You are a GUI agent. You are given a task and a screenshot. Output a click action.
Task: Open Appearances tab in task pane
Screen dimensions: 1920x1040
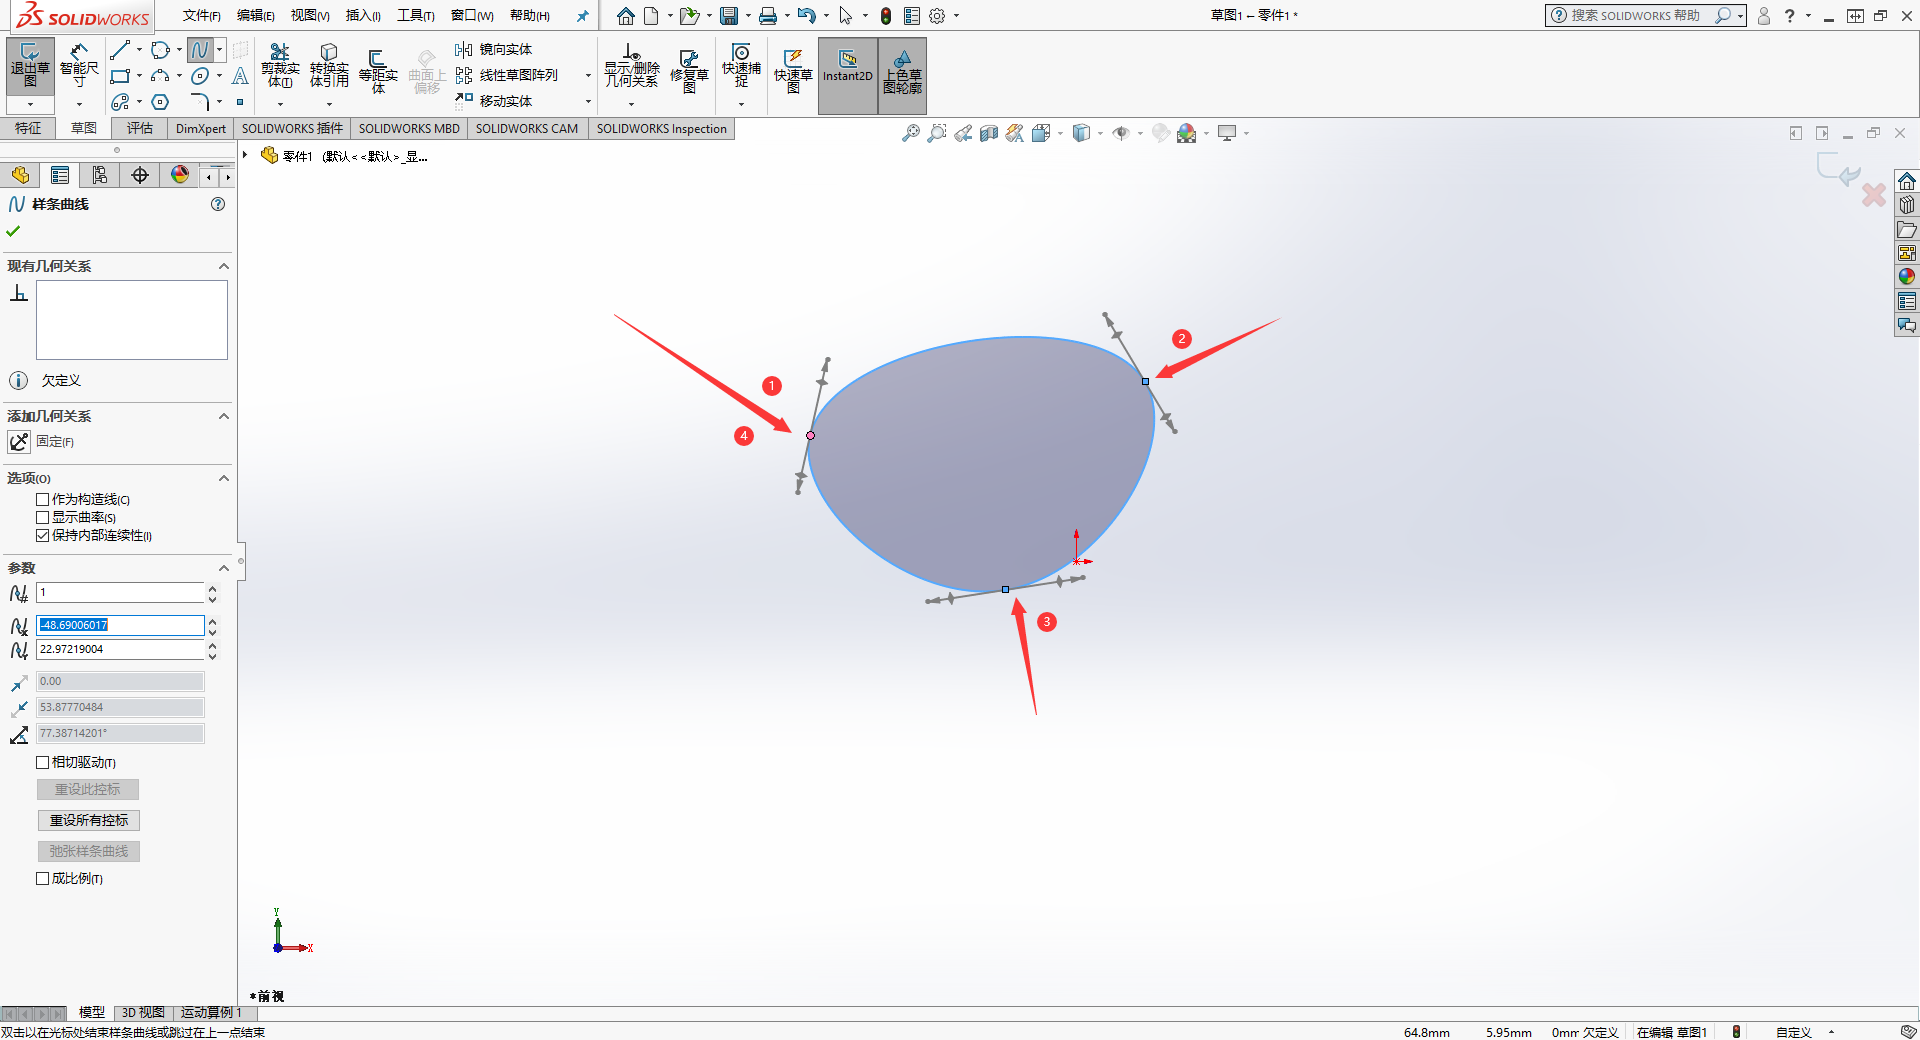pos(1907,277)
